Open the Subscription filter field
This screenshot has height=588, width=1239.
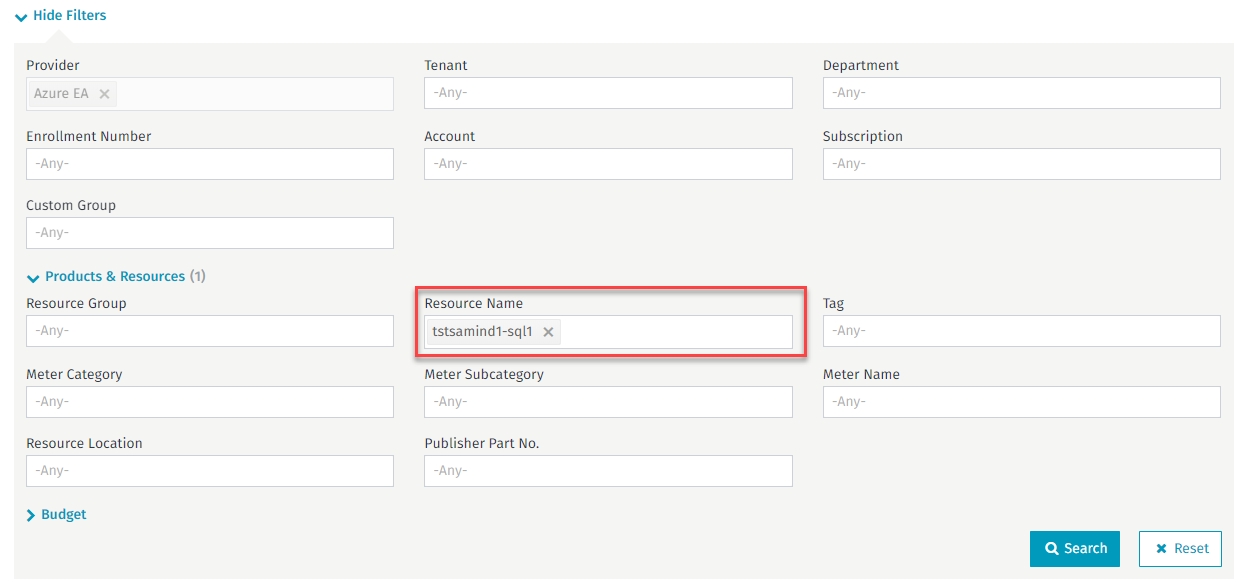coord(1021,164)
